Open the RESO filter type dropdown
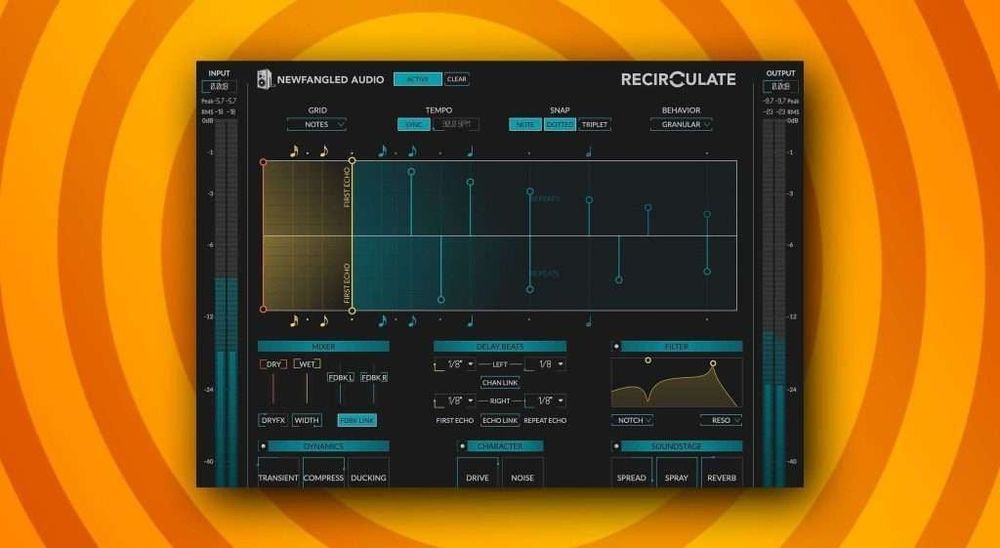This screenshot has height=548, width=1000. (721, 420)
